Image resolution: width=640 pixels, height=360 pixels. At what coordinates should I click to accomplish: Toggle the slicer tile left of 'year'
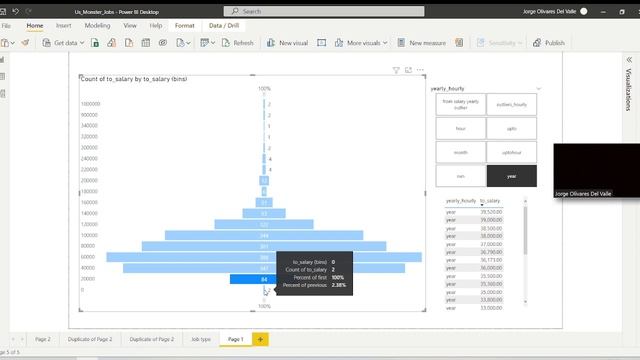460,176
